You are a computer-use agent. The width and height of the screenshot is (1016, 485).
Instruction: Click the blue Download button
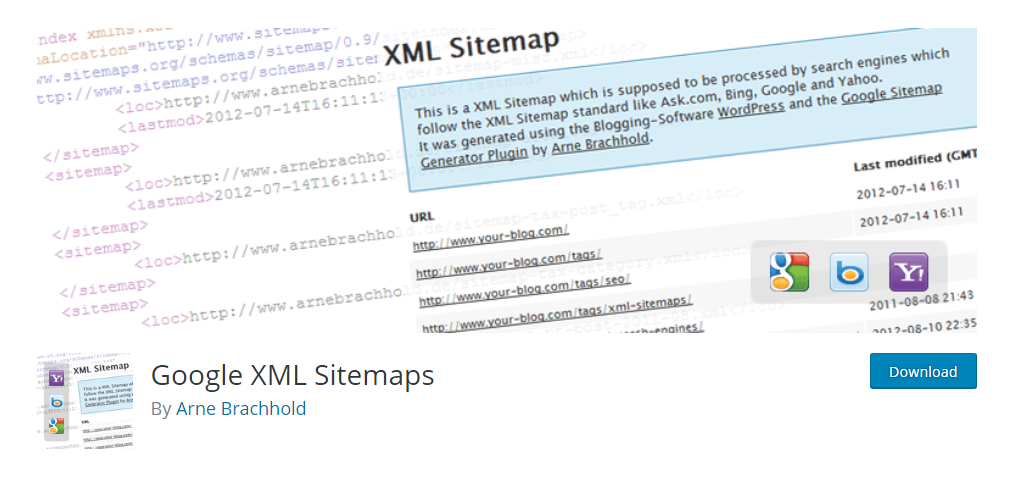pyautogui.click(x=923, y=371)
